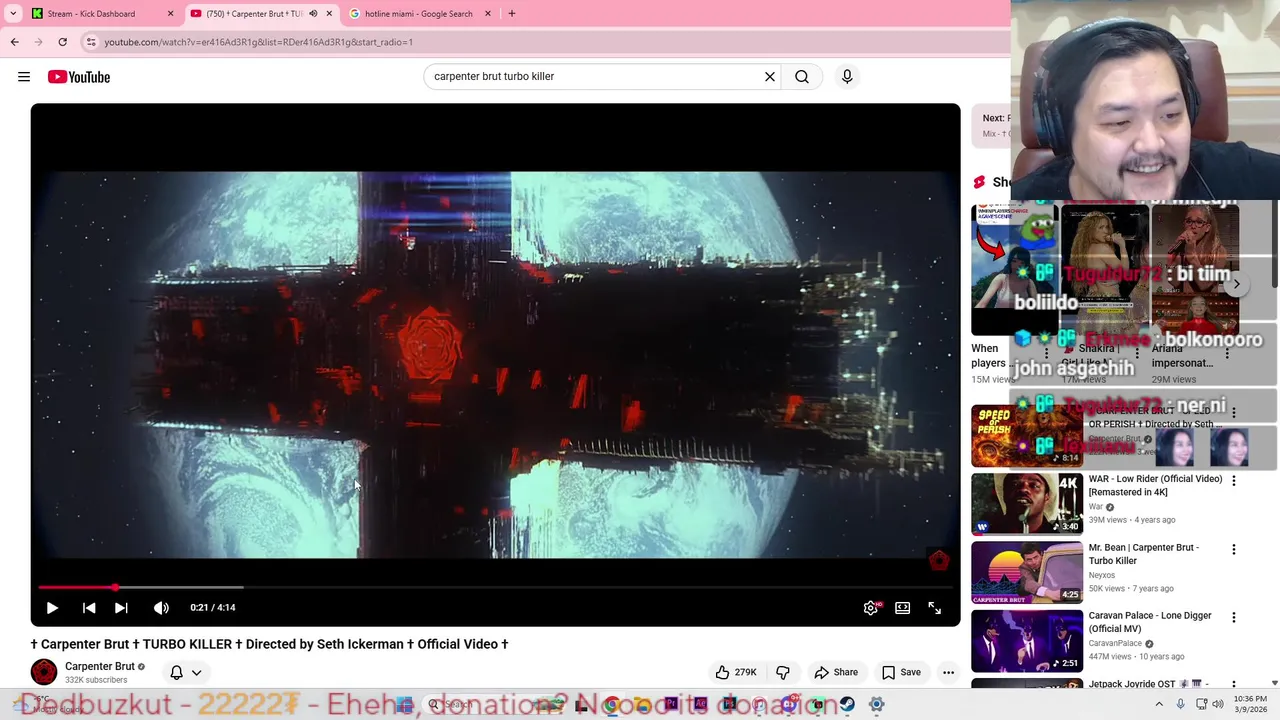Image resolution: width=1280 pixels, height=720 pixels.
Task: Go back in browser history
Action: click(14, 42)
